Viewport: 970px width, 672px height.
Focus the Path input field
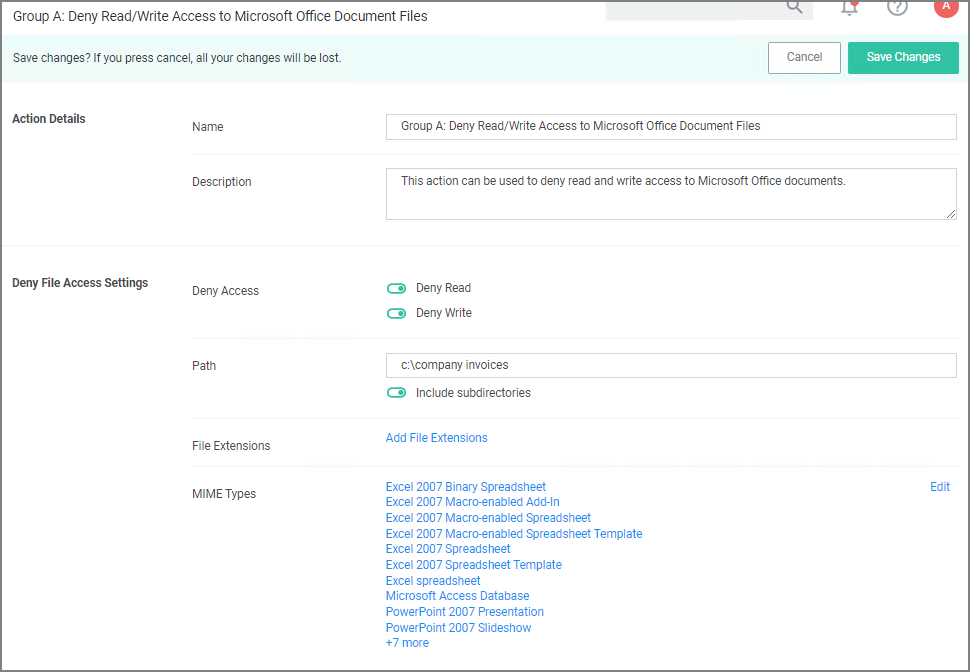click(x=670, y=365)
